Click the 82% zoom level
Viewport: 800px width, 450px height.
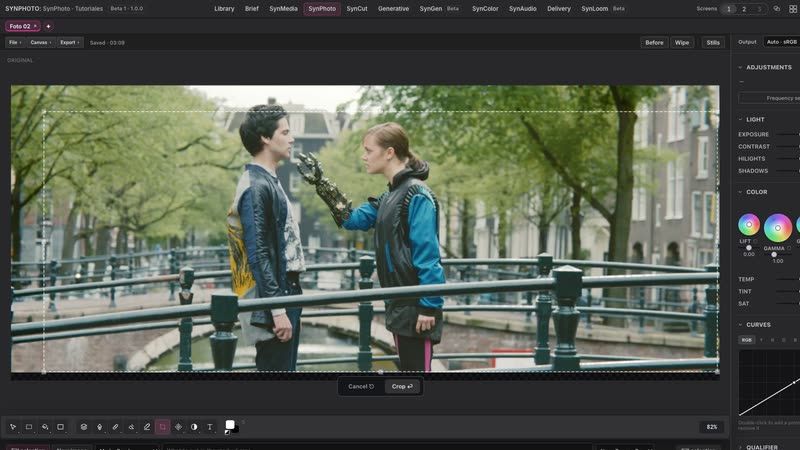[712, 427]
